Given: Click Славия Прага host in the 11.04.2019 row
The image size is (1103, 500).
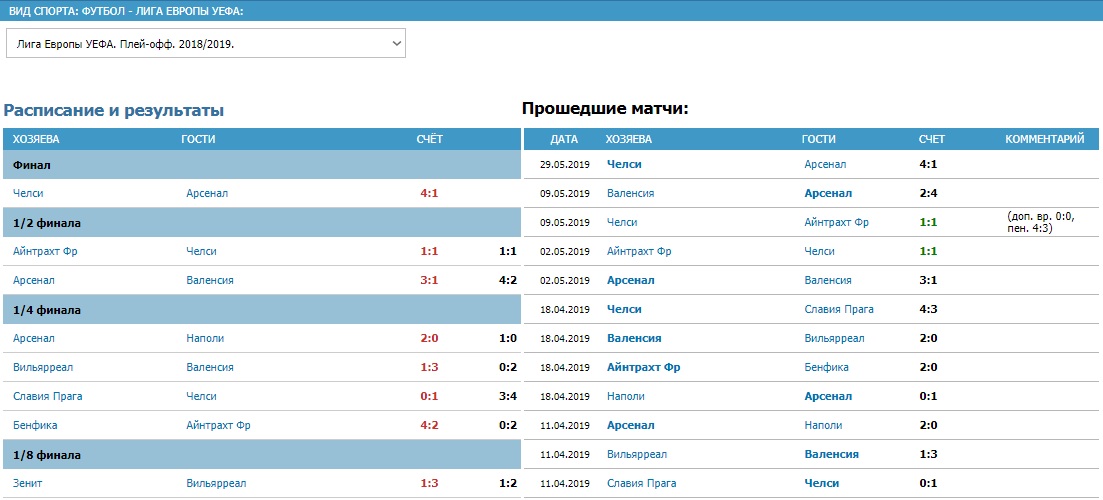Looking at the screenshot, I should point(642,483).
